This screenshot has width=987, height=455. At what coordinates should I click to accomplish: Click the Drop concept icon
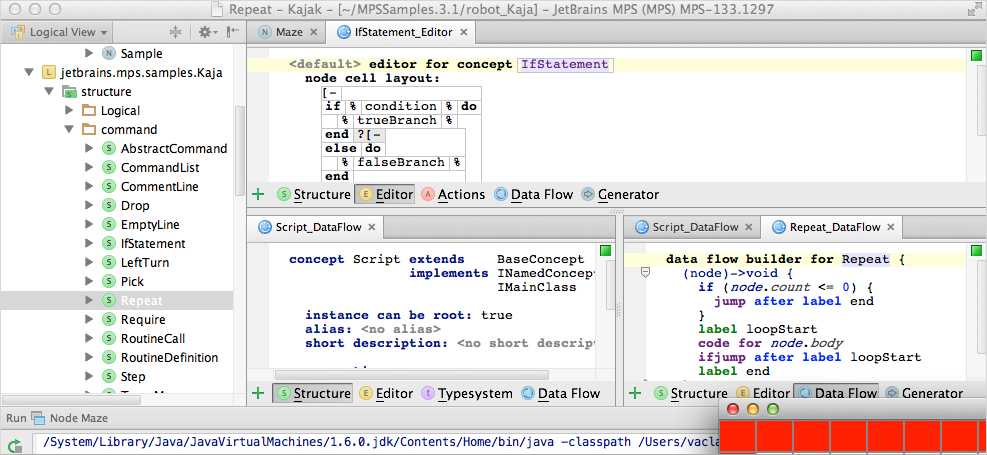109,206
